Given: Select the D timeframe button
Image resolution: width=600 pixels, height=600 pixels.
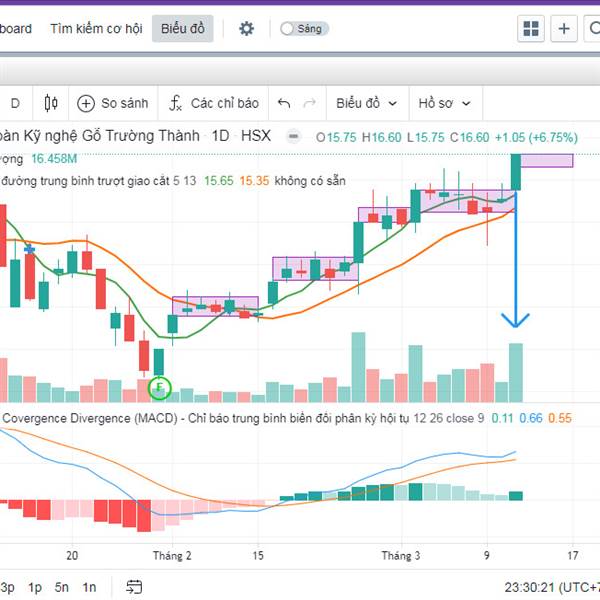Looking at the screenshot, I should [x=15, y=103].
